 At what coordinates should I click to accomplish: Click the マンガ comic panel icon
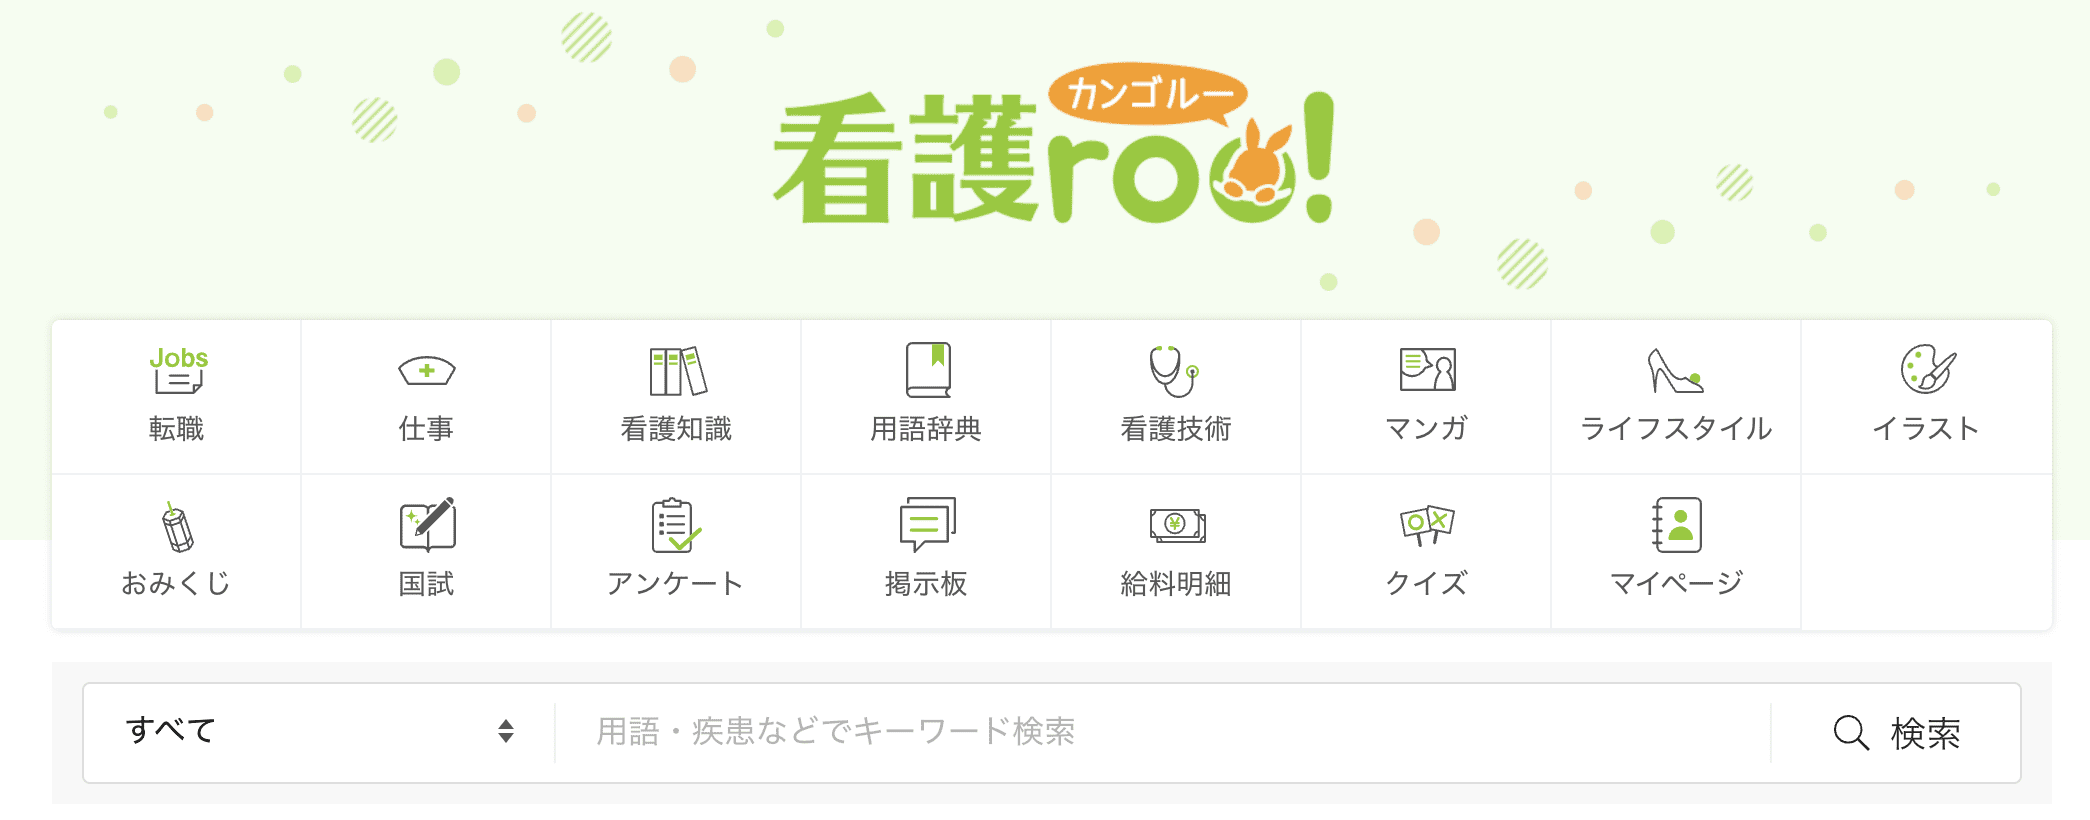pyautogui.click(x=1427, y=369)
